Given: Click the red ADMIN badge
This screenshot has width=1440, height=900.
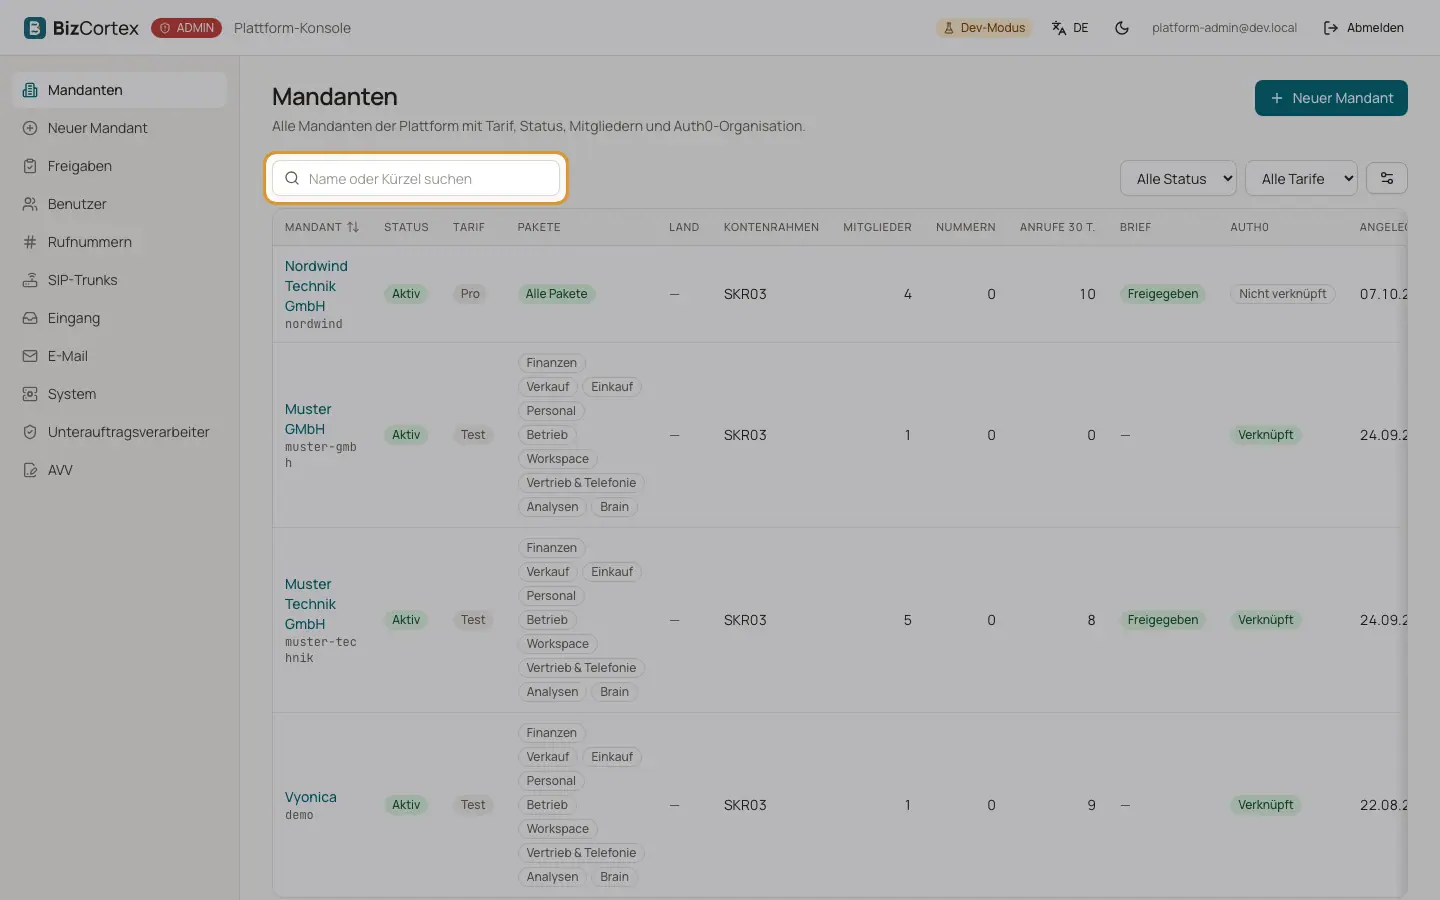Looking at the screenshot, I should tap(186, 28).
